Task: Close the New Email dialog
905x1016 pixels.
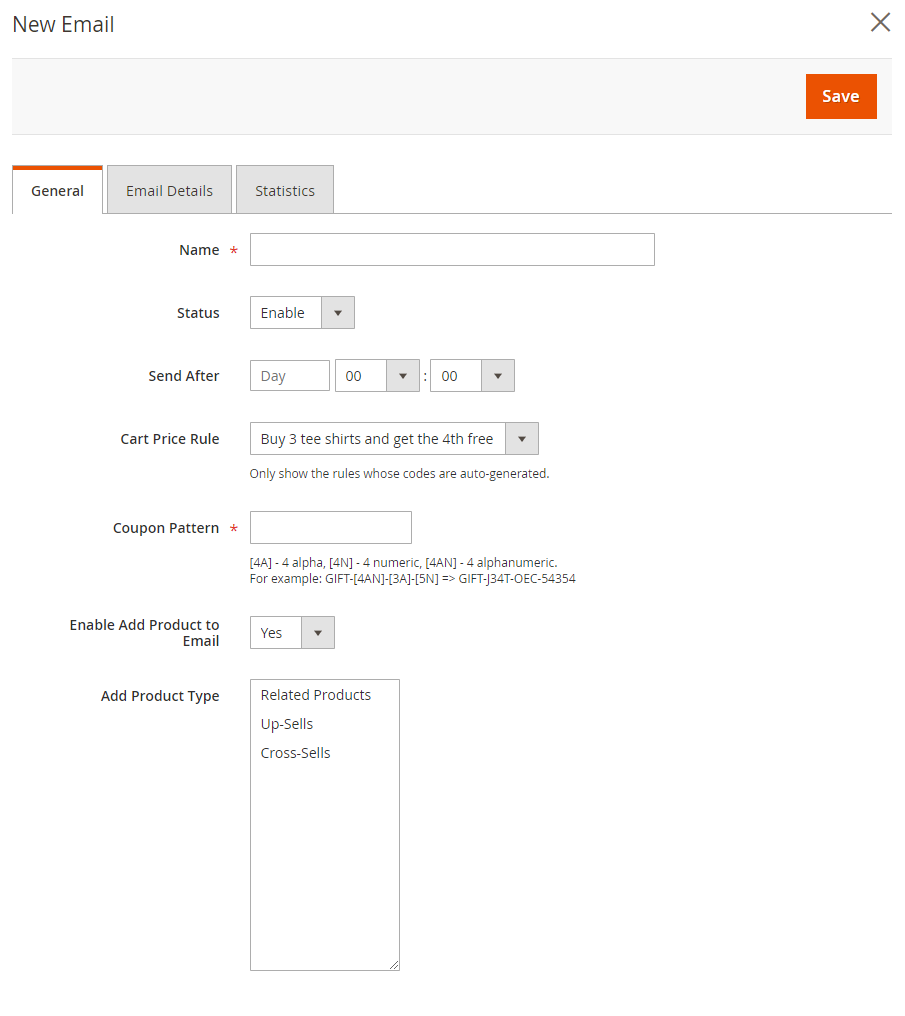Action: (x=880, y=22)
